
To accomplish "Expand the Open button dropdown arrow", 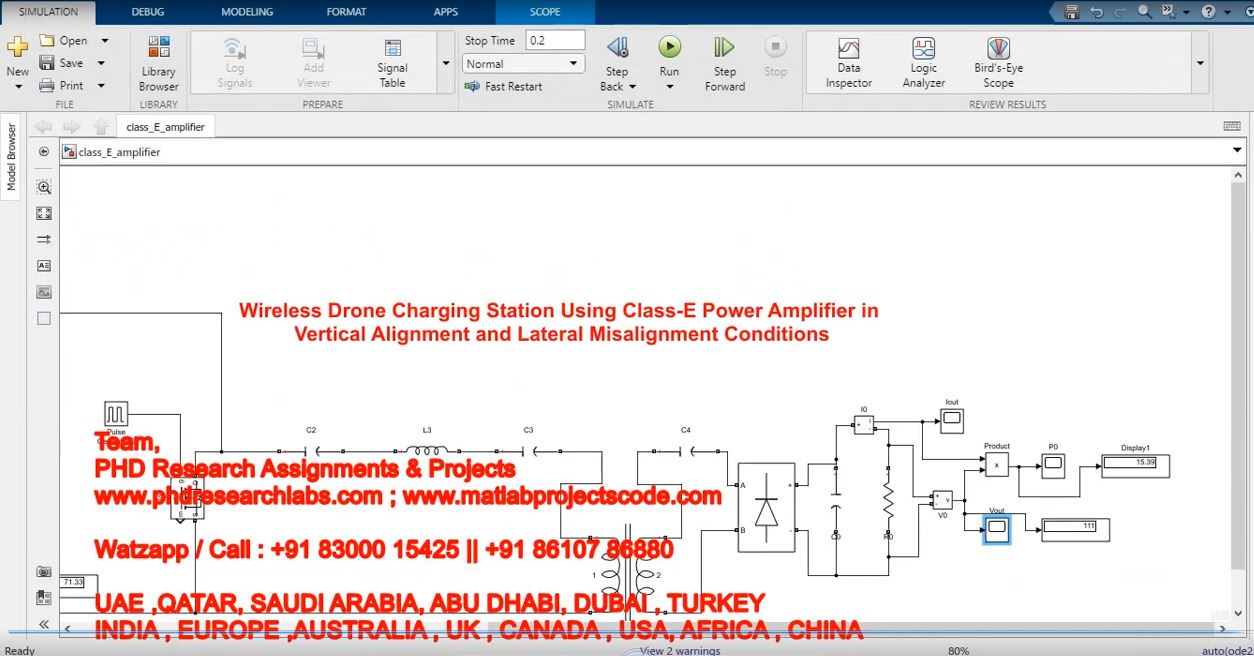I will tap(105, 41).
